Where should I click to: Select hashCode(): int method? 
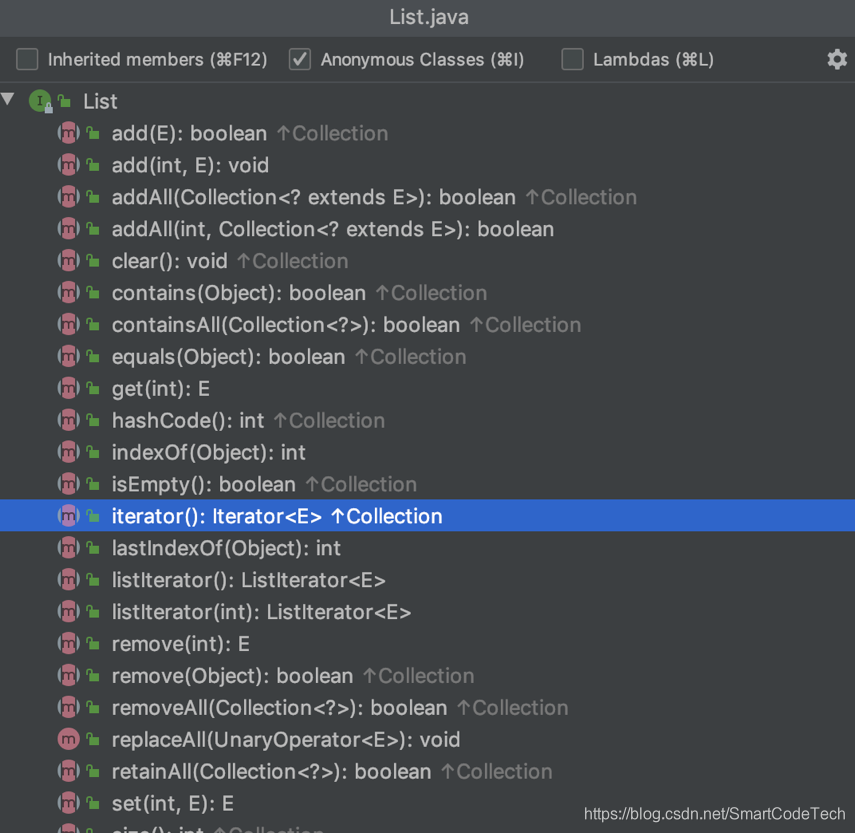[188, 420]
